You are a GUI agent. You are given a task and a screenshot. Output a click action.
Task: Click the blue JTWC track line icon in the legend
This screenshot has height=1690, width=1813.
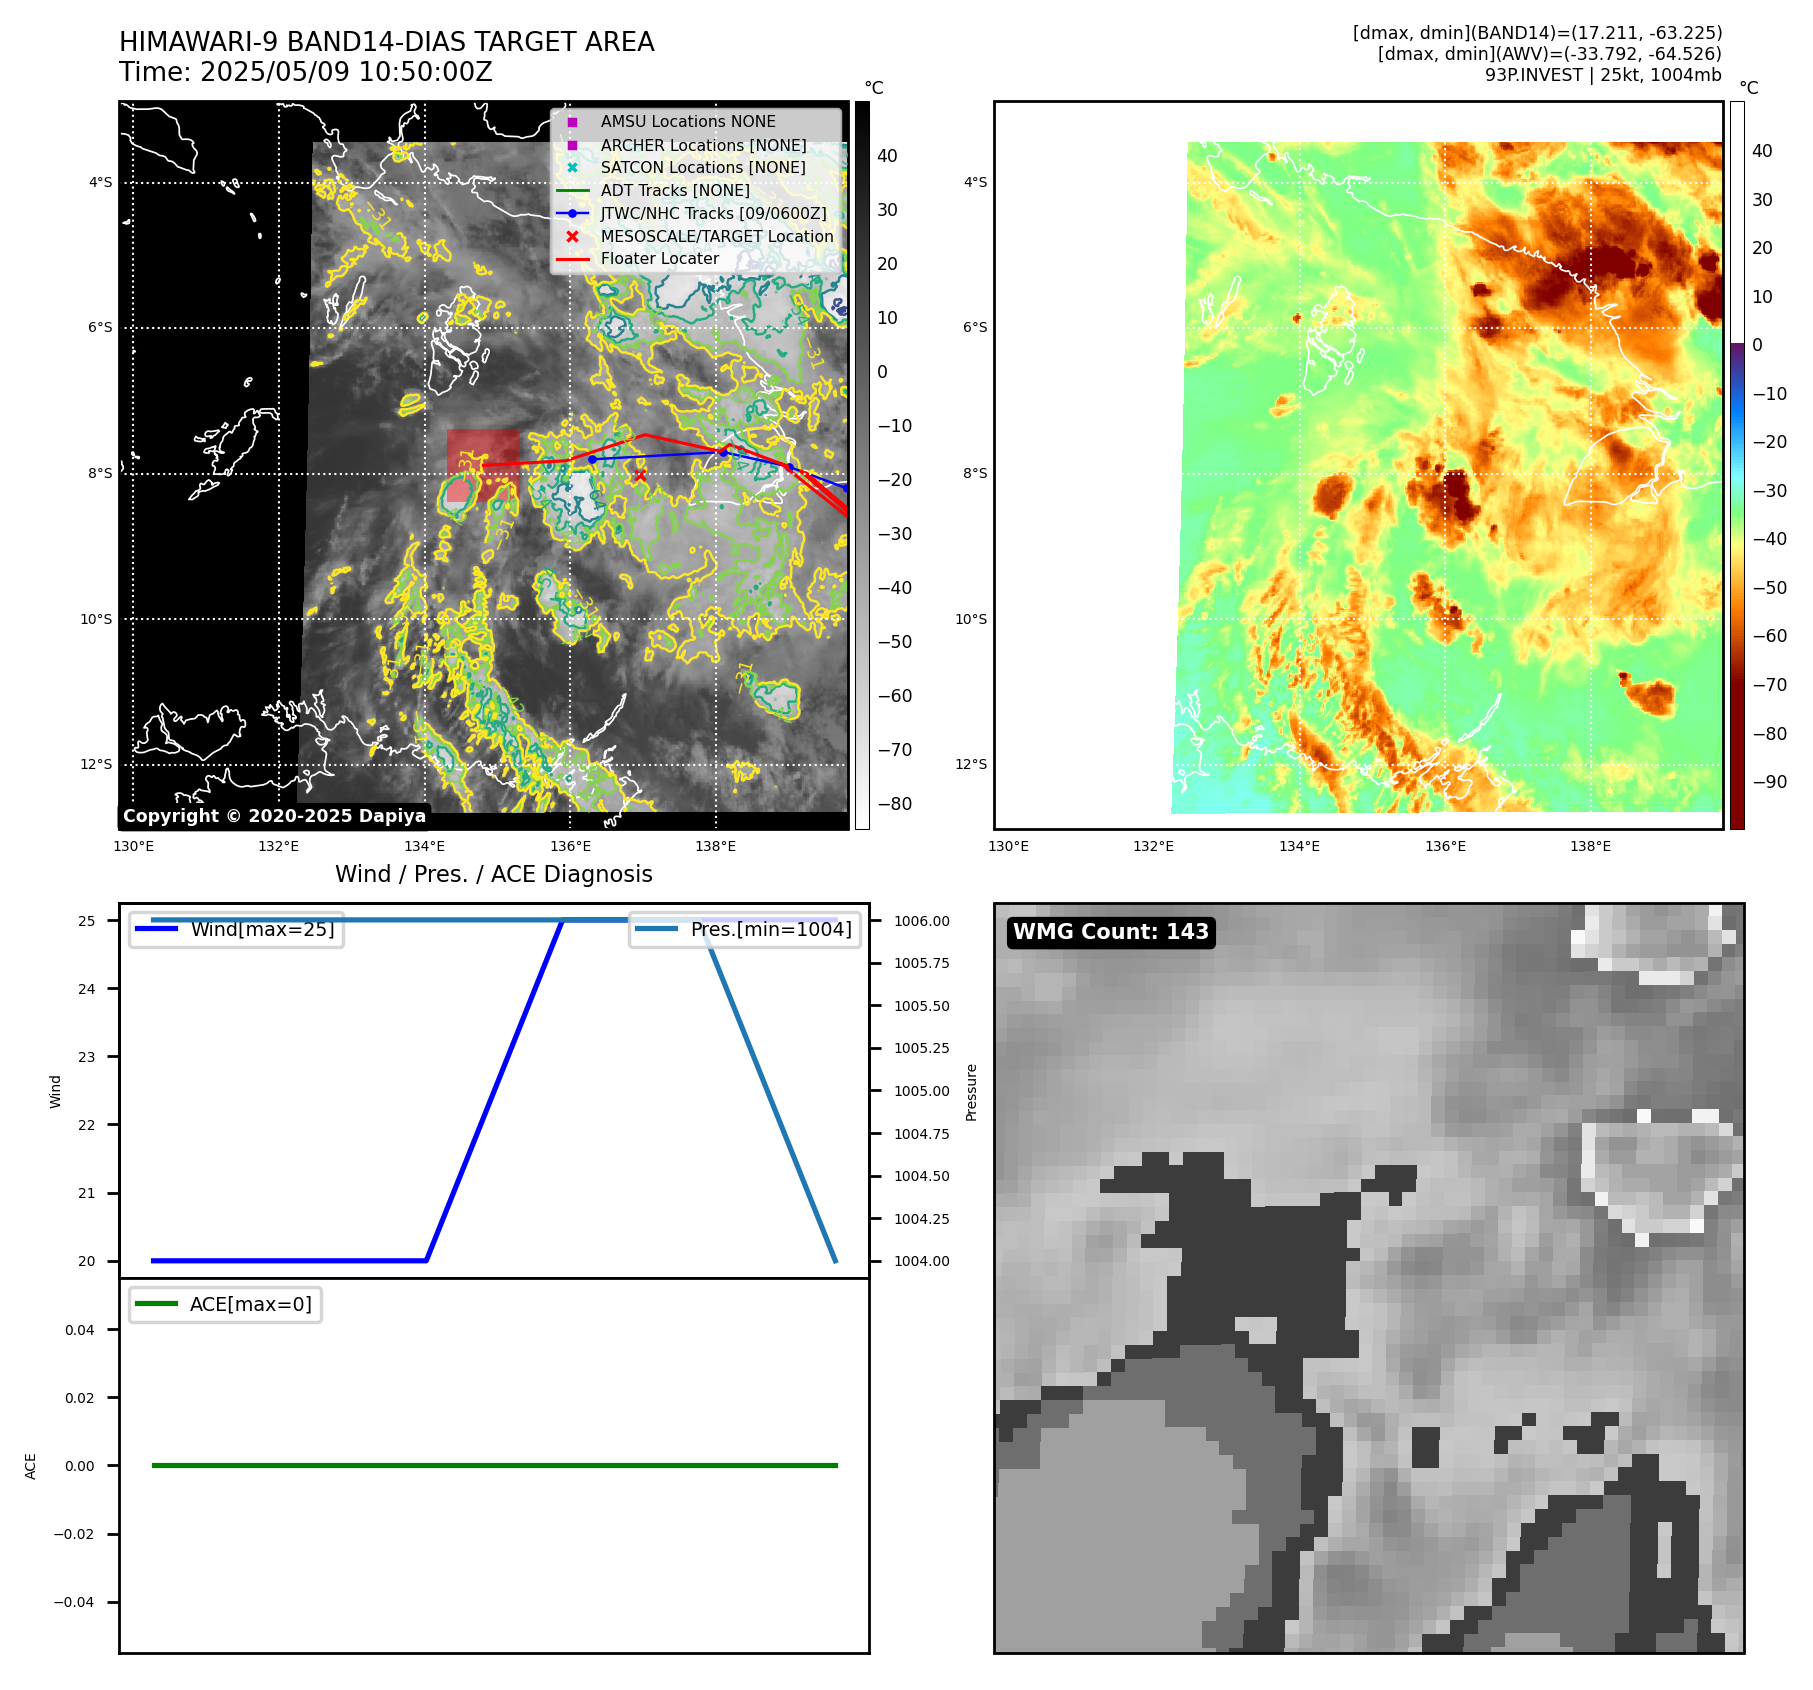coord(572,214)
